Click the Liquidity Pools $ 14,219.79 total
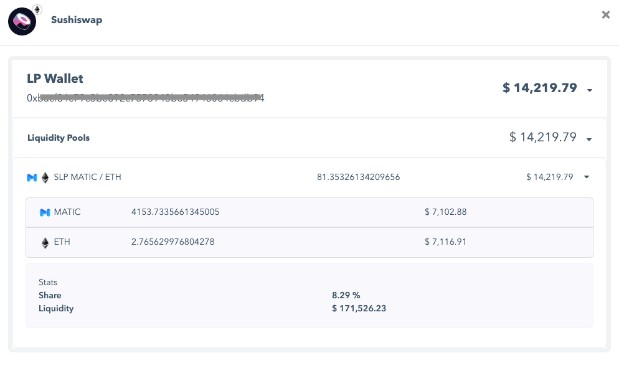 [x=543, y=137]
